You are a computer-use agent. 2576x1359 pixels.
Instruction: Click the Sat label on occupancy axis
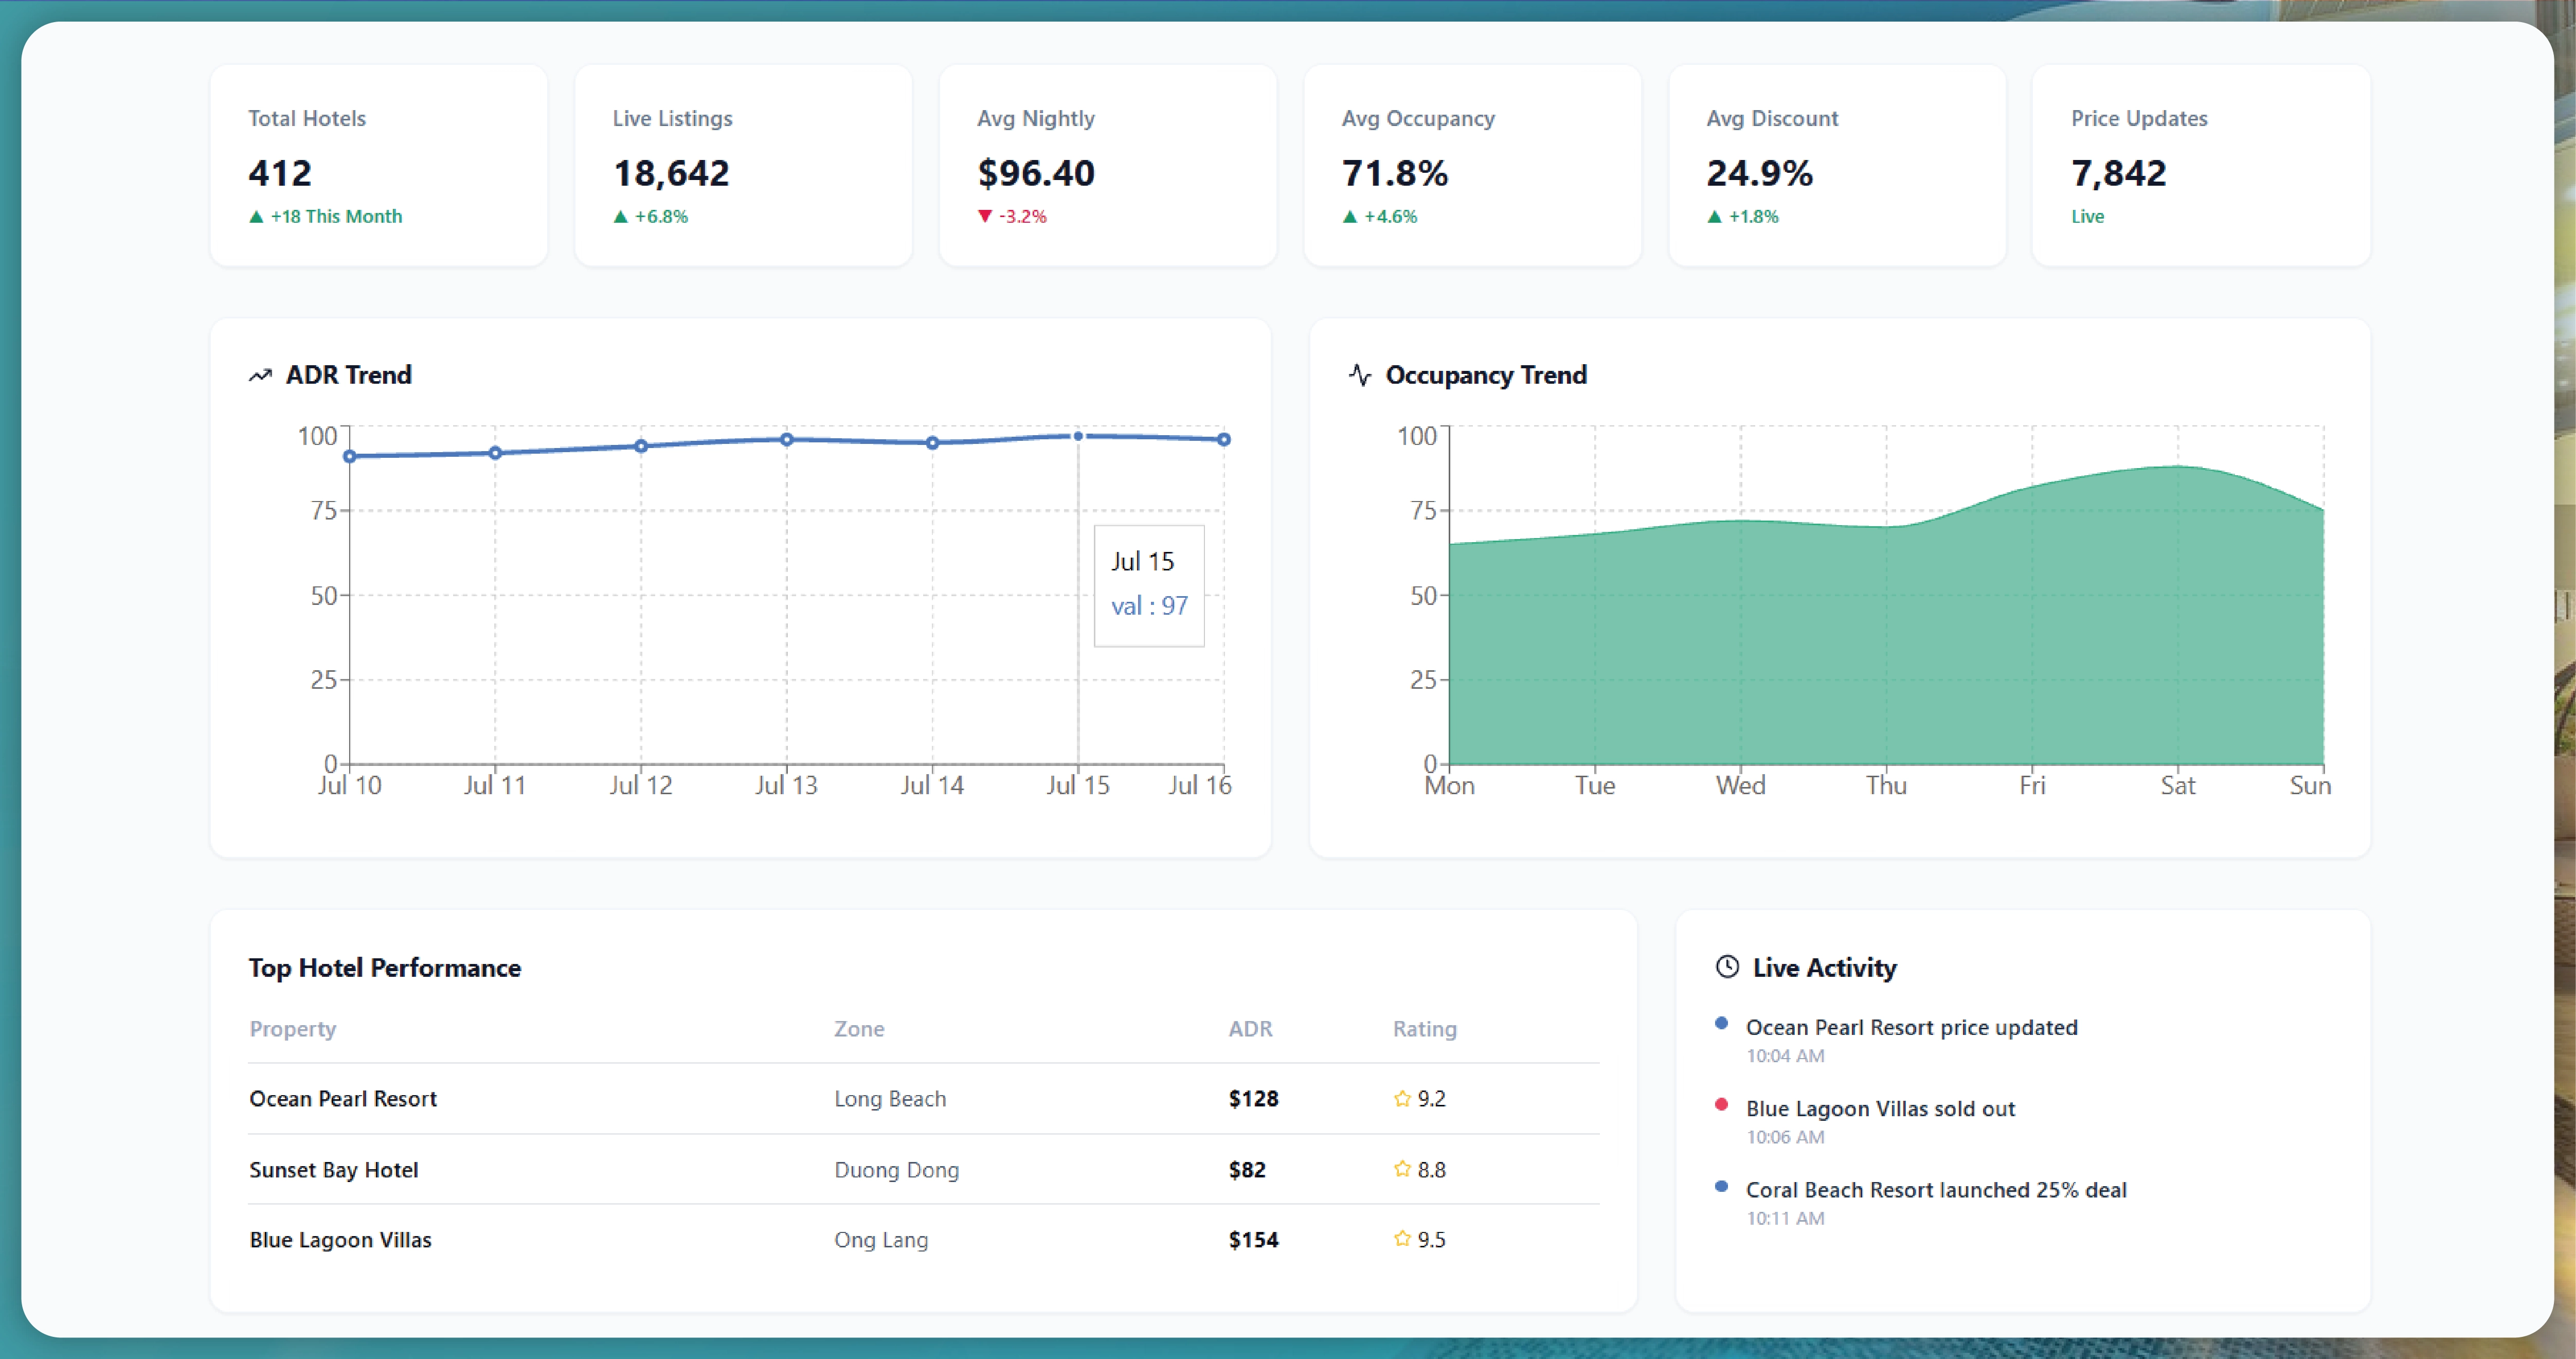tap(2177, 786)
